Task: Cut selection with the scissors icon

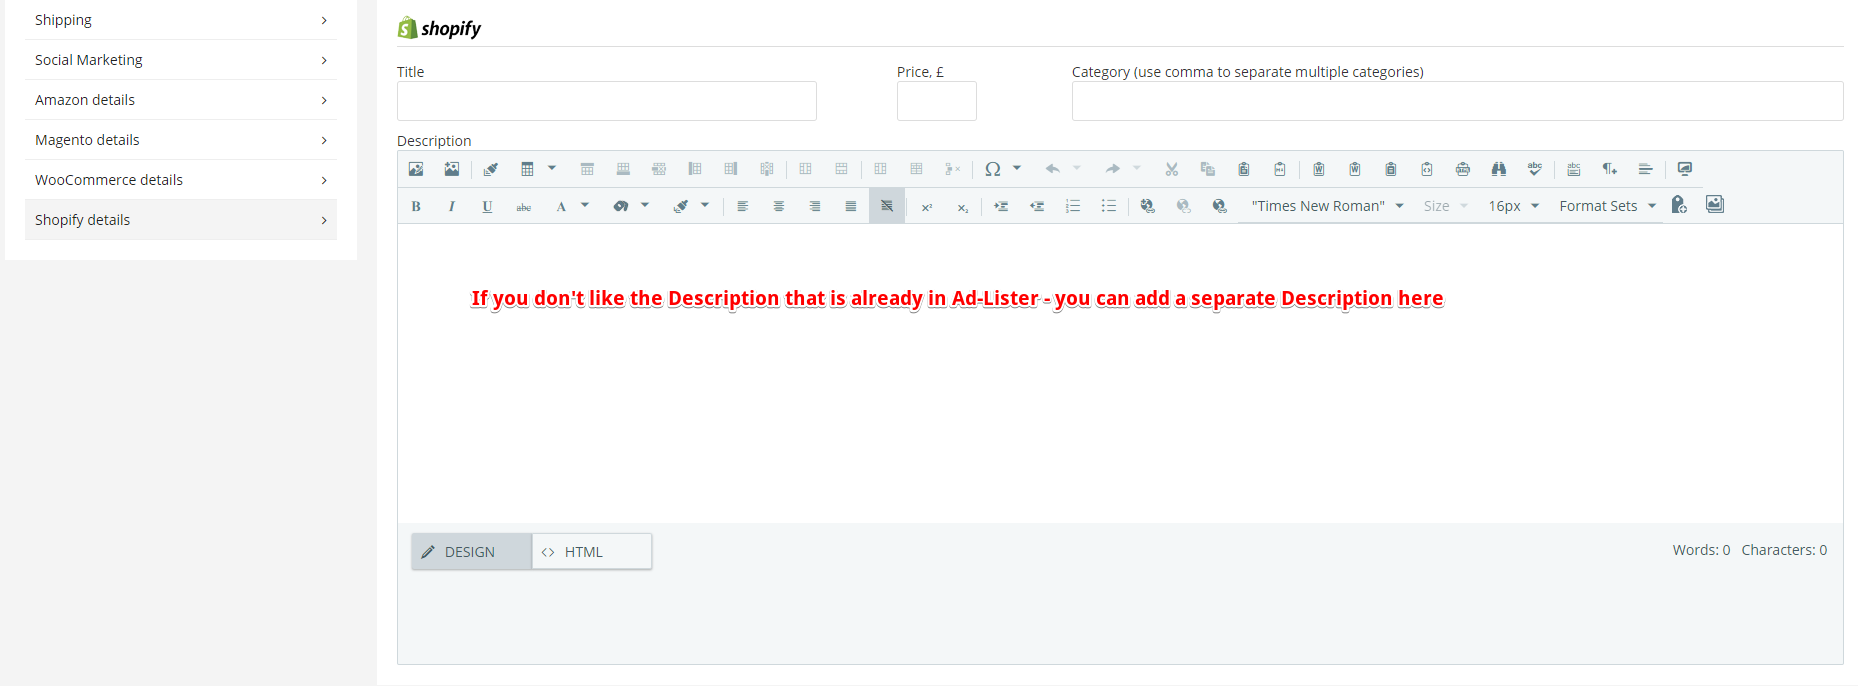Action: click(x=1171, y=169)
